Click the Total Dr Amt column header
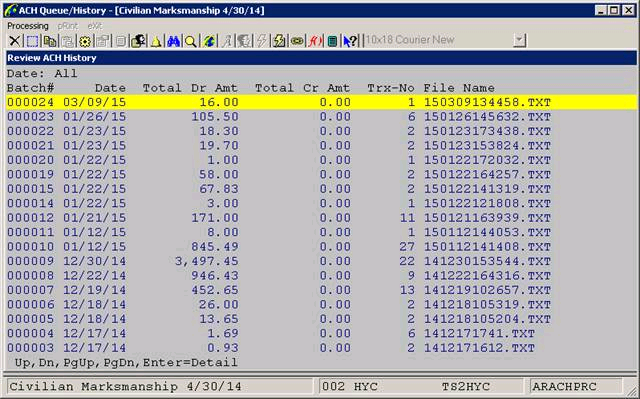The width and height of the screenshot is (640, 399). 190,88
